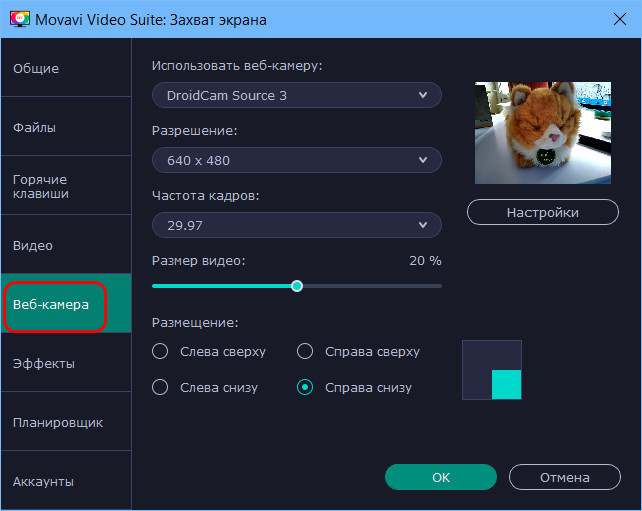Switch to the Эффекты tab

click(66, 363)
